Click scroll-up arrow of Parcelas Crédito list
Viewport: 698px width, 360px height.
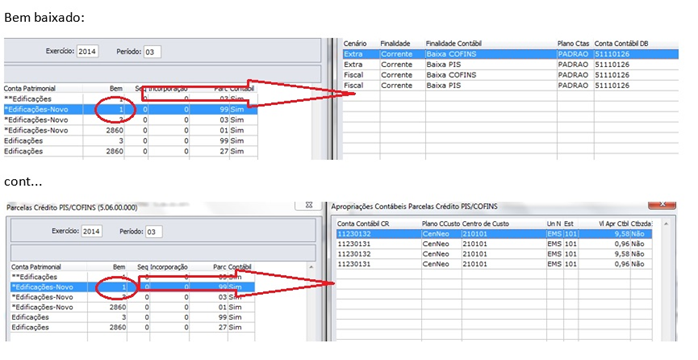(x=311, y=267)
